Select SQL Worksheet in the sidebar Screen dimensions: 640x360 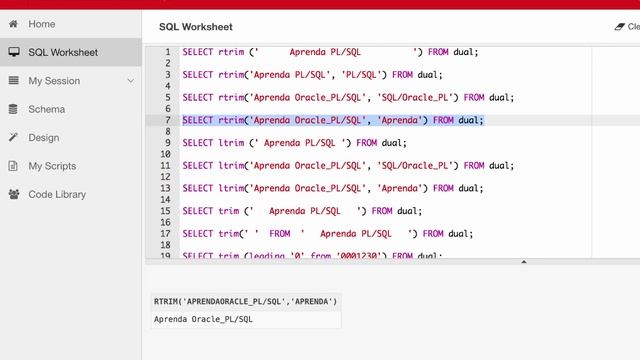(x=71, y=52)
